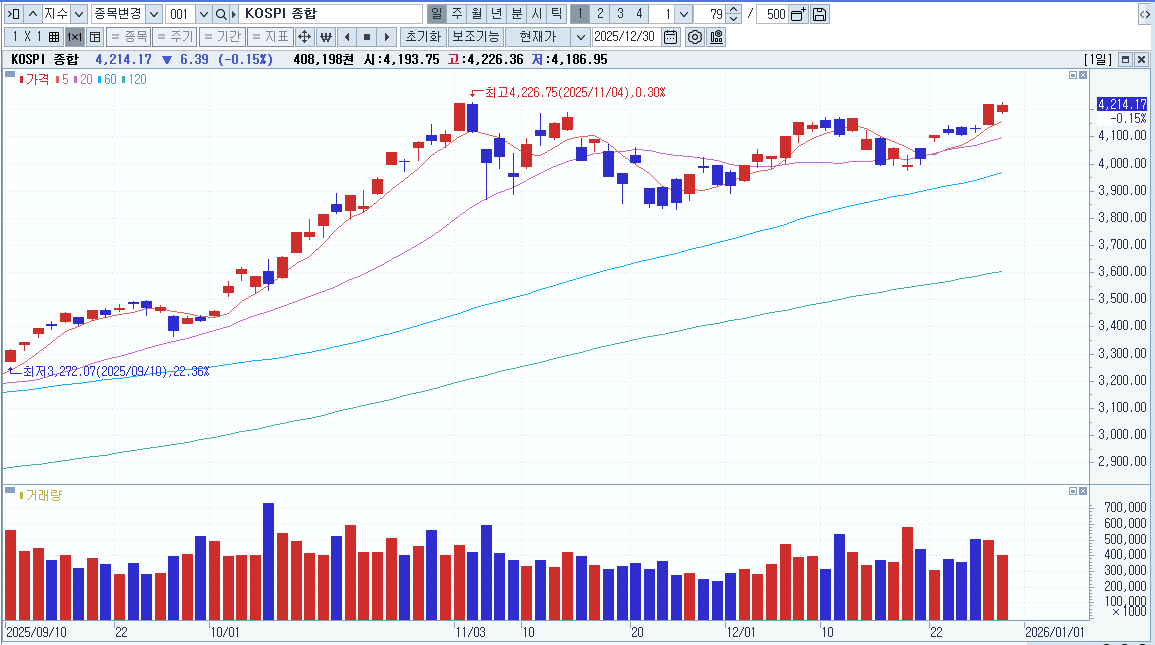Select the 분 (minute) period tab
1155x645 pixels.
[x=516, y=14]
